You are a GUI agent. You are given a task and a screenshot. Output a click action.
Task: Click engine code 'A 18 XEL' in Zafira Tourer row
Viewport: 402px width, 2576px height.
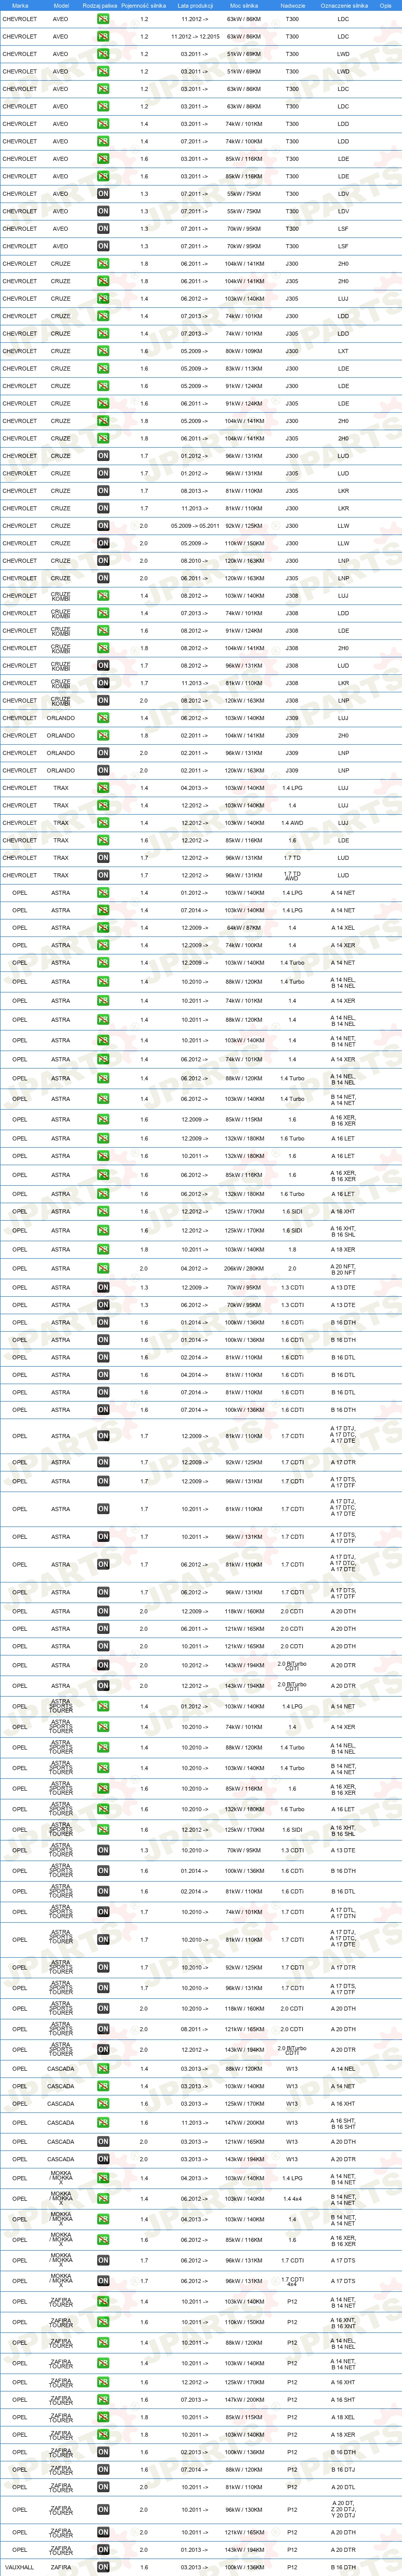[343, 2417]
